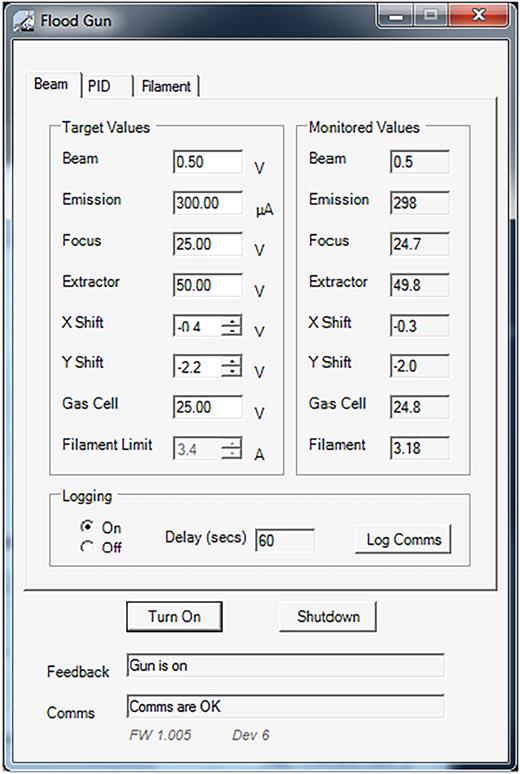Maximize the Flood Gun window
Viewport: 520px width, 774px height.
tap(431, 16)
